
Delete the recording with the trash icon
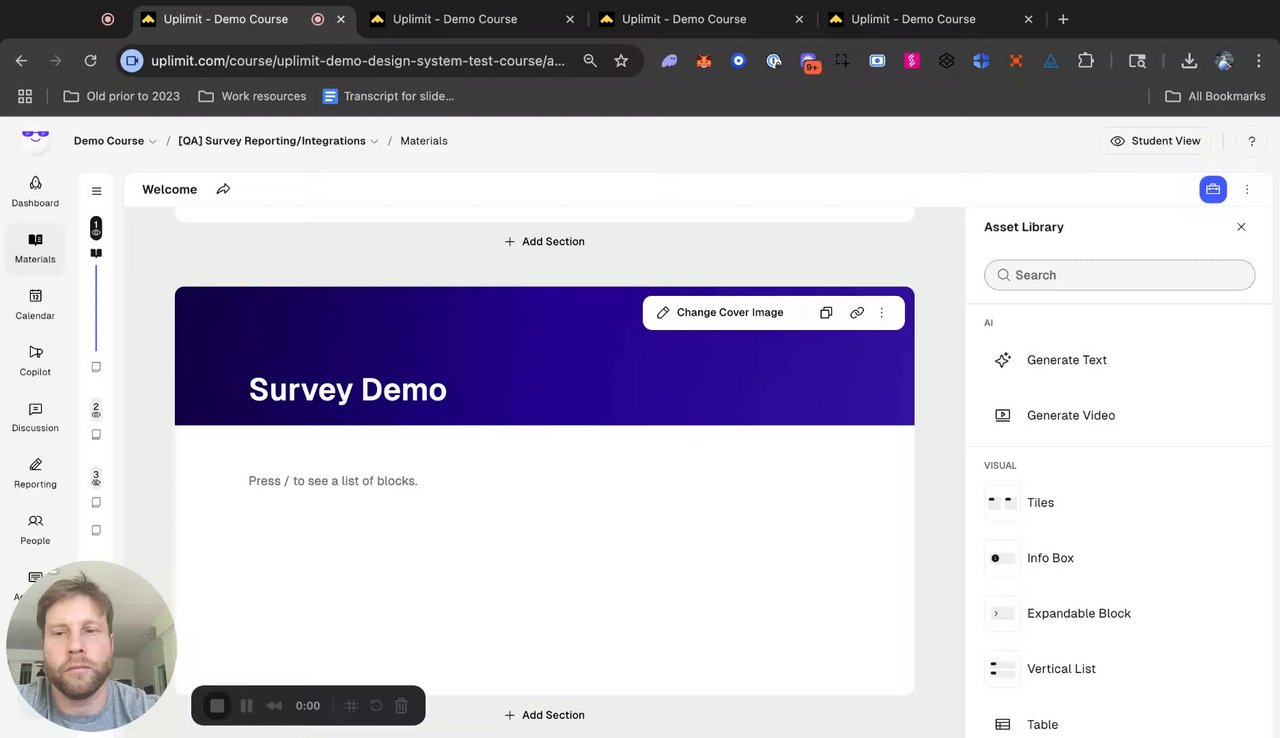[401, 706]
